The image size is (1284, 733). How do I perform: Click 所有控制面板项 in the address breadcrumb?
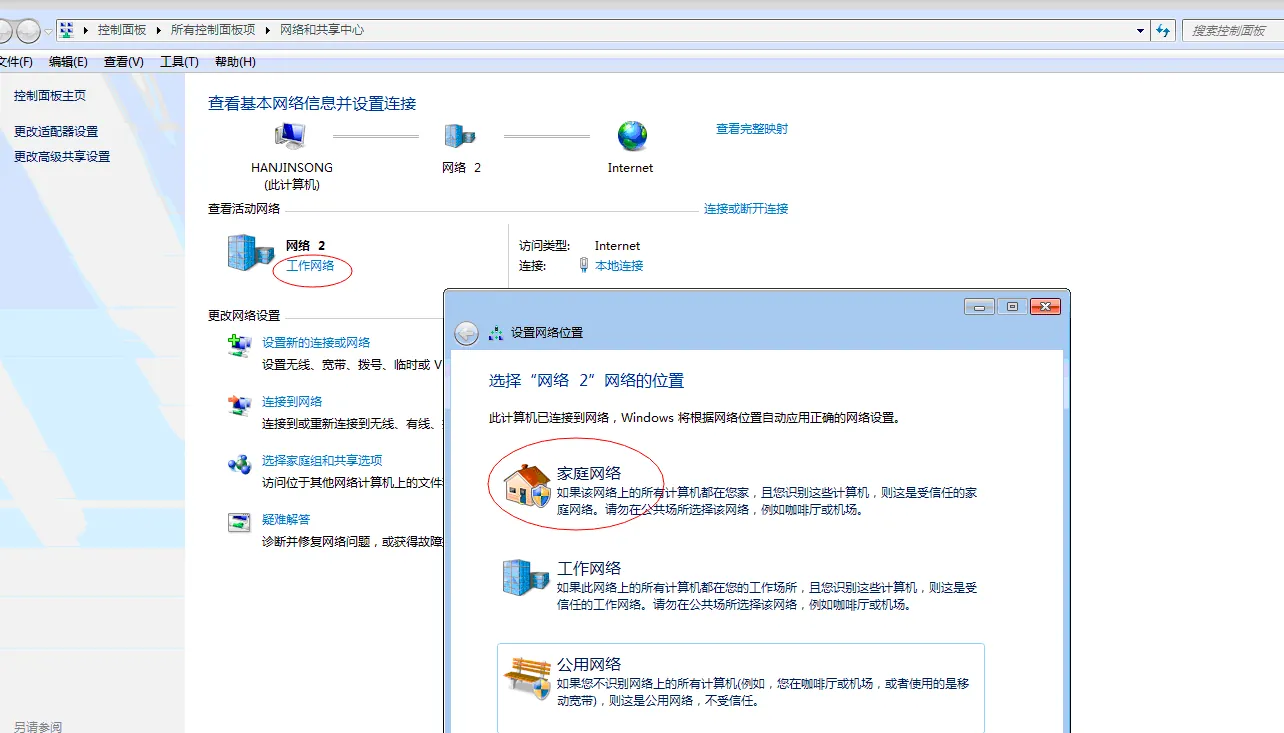(213, 30)
